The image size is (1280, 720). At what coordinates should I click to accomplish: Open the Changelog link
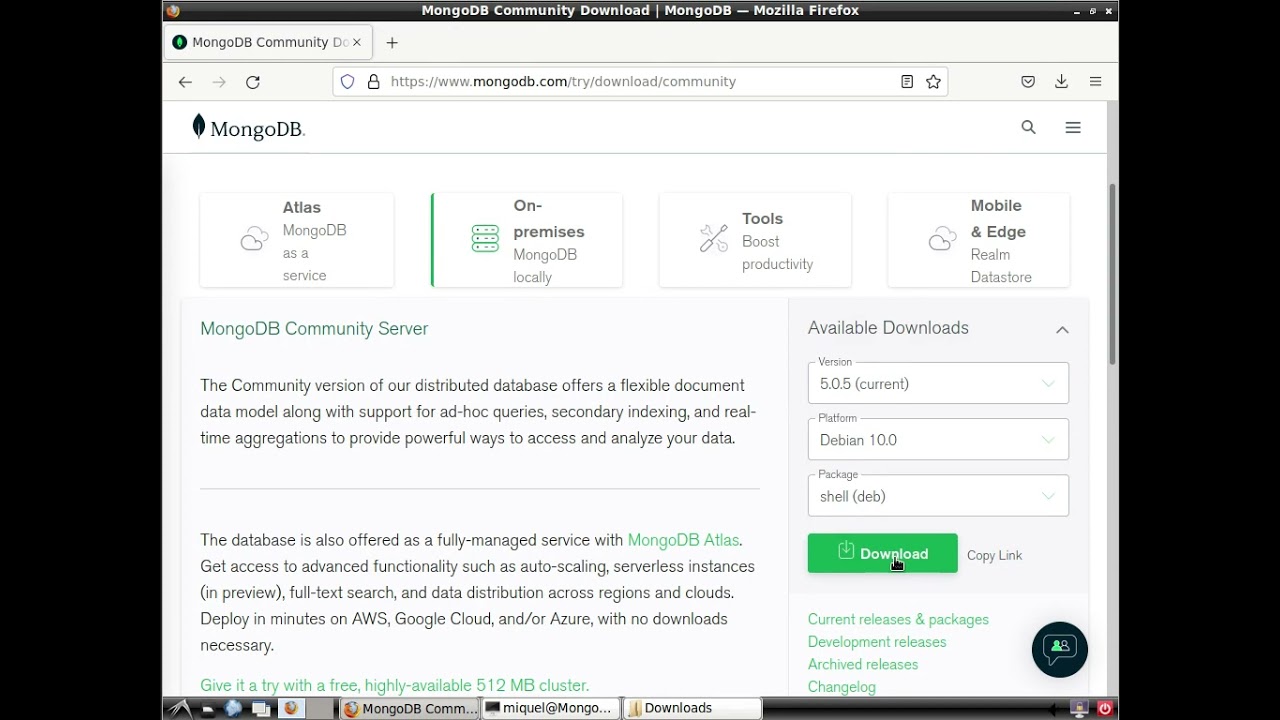point(842,687)
